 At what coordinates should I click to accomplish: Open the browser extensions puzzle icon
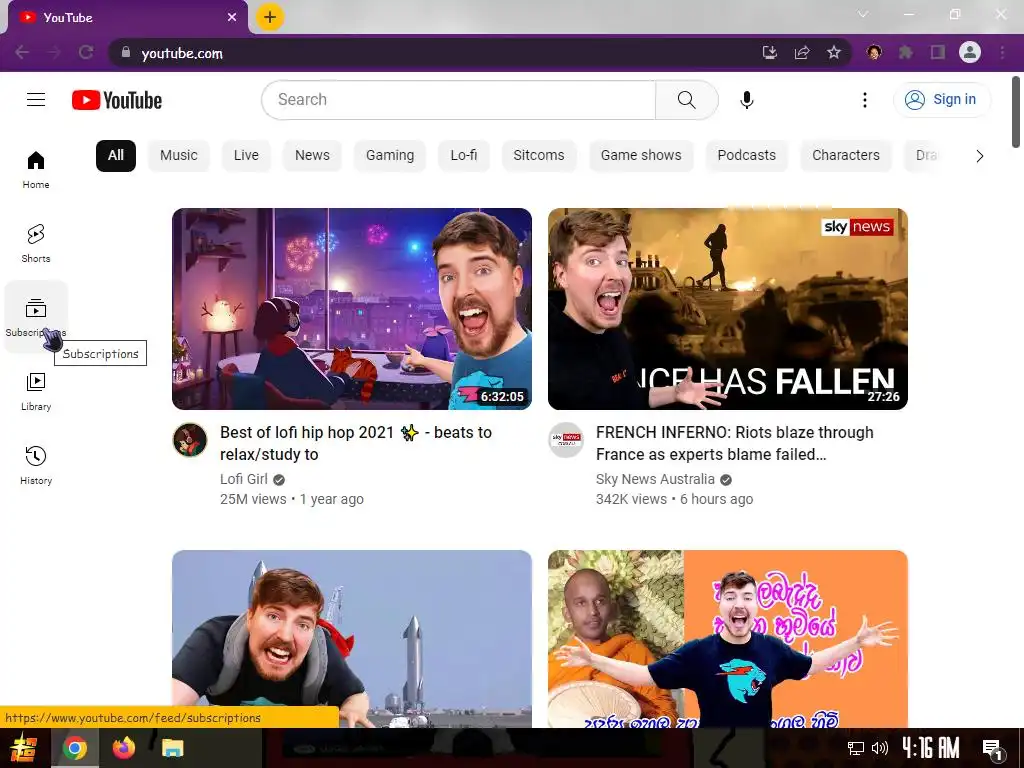point(906,52)
